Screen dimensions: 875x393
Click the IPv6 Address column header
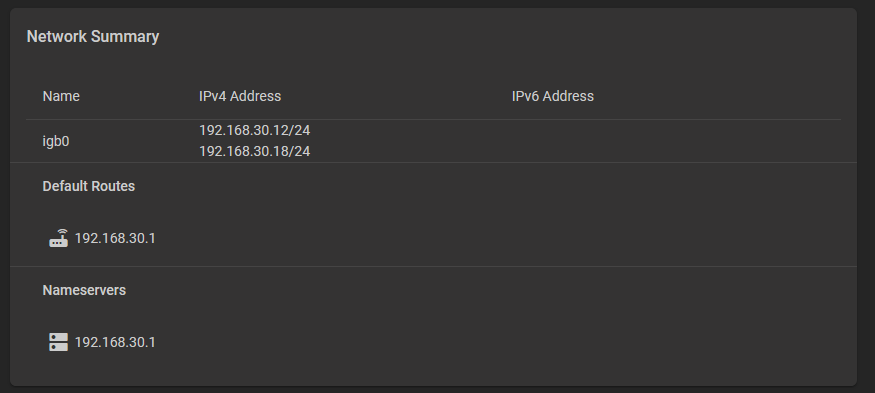tap(552, 96)
